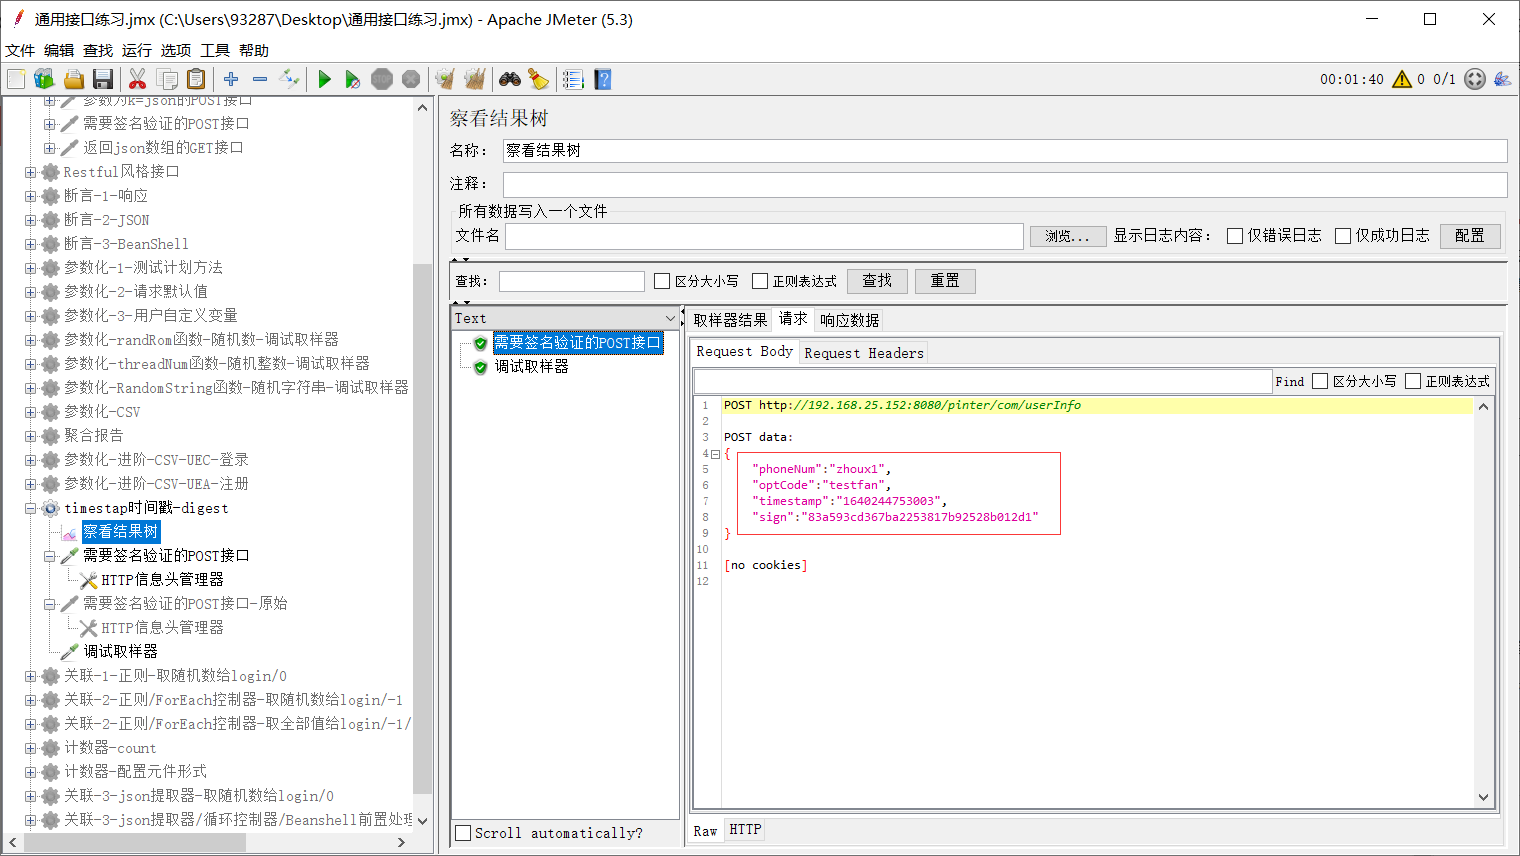Click HTTP信息头管理器 under 需要签名验证的POST接口-原始
The width and height of the screenshot is (1520, 856).
tap(162, 628)
